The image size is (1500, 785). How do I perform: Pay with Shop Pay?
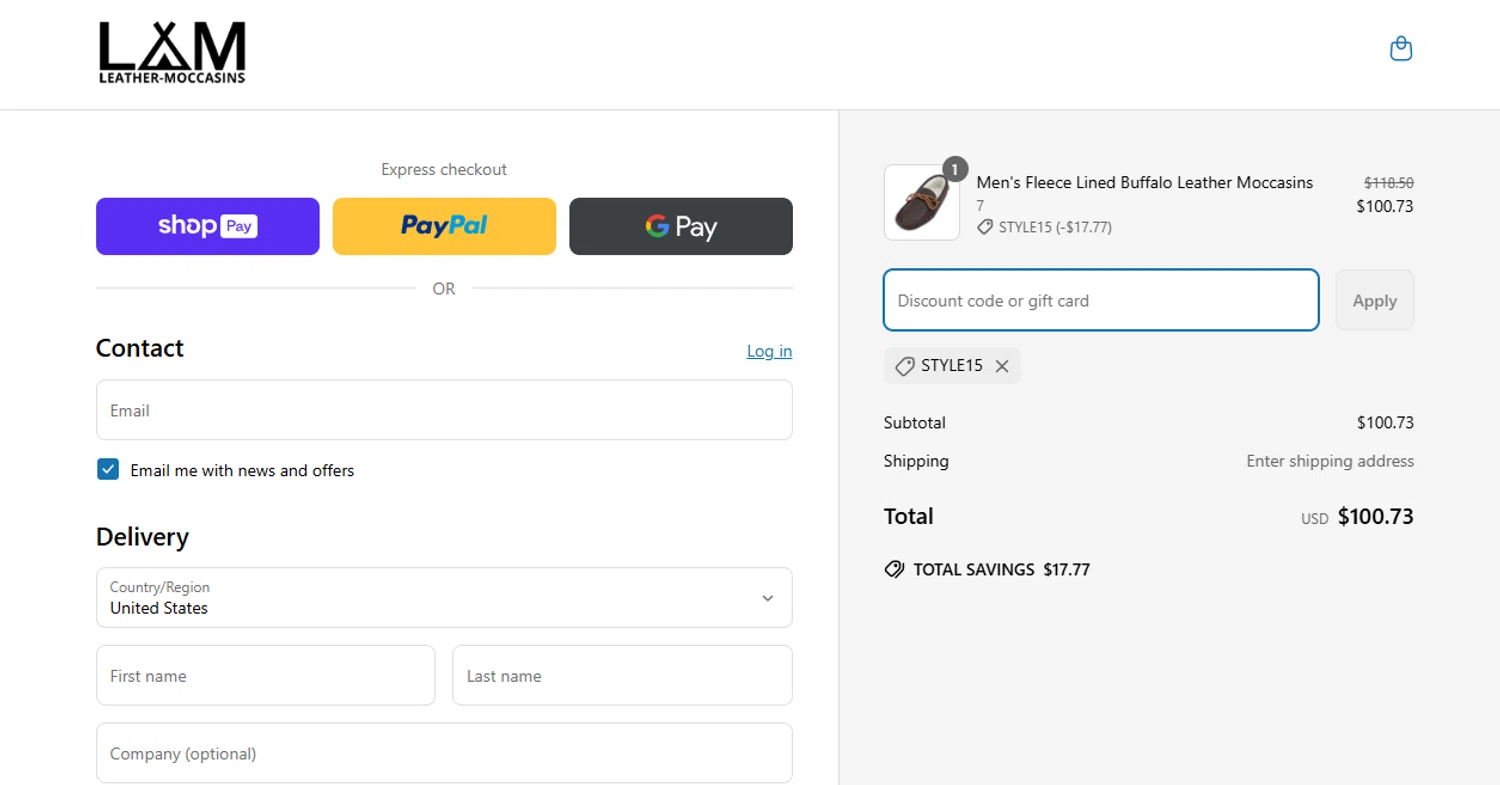click(x=208, y=226)
